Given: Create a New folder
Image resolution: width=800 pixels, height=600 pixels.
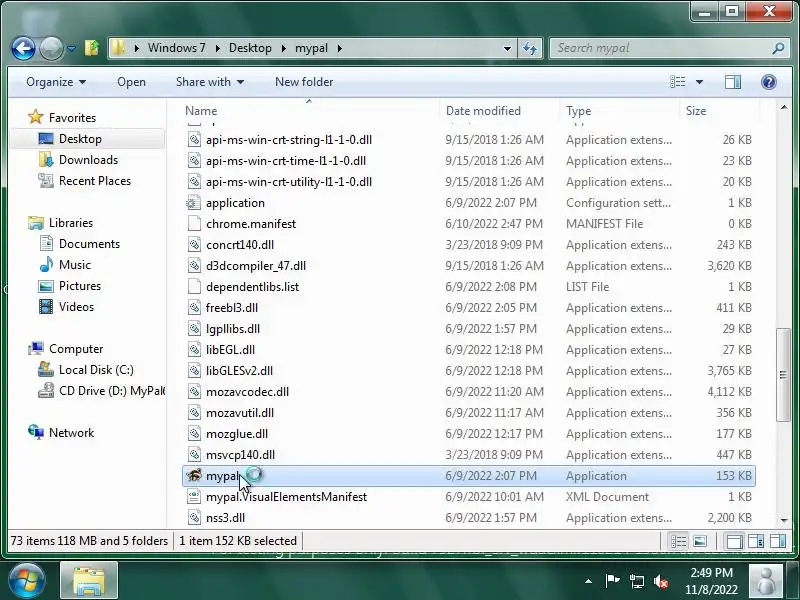Looking at the screenshot, I should pos(304,82).
